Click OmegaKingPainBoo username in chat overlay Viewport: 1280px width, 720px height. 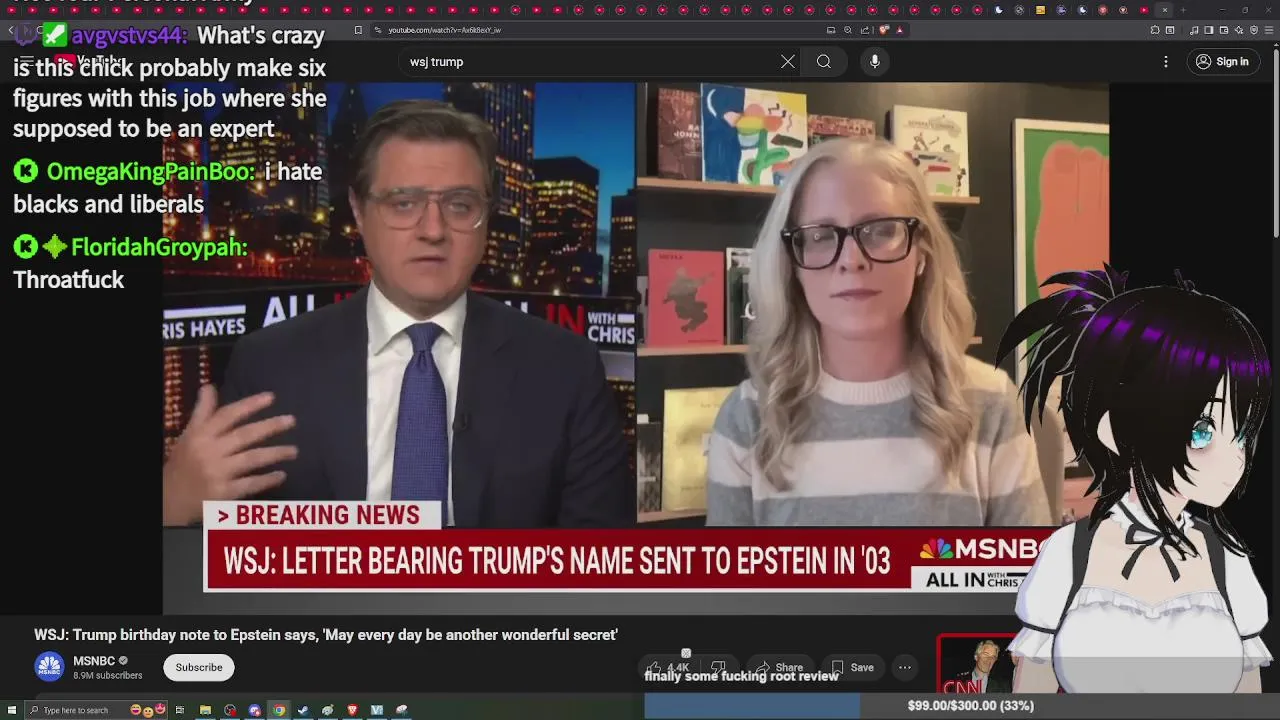click(150, 171)
